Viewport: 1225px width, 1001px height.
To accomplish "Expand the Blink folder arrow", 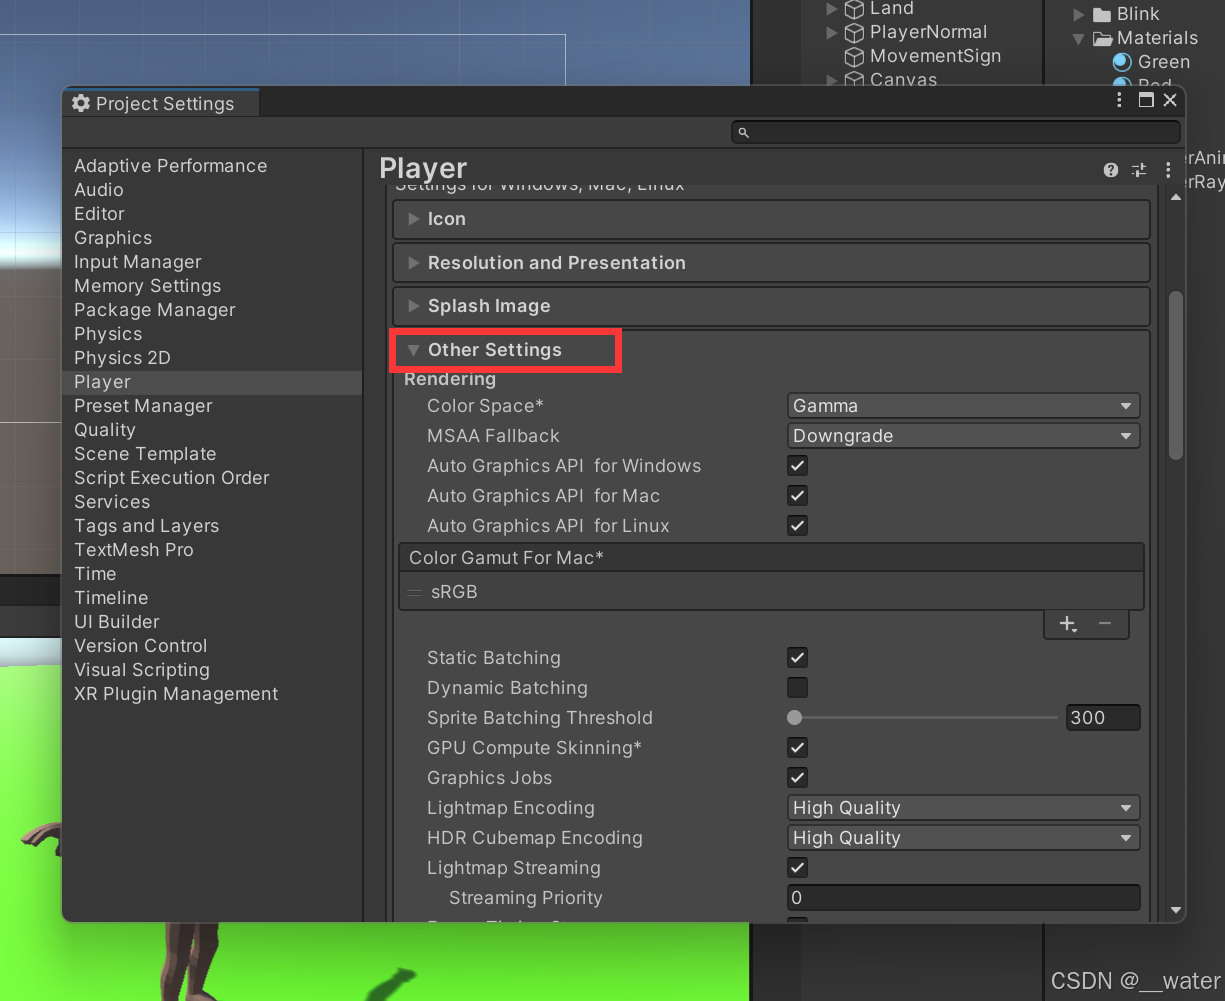I will 1078,15.
